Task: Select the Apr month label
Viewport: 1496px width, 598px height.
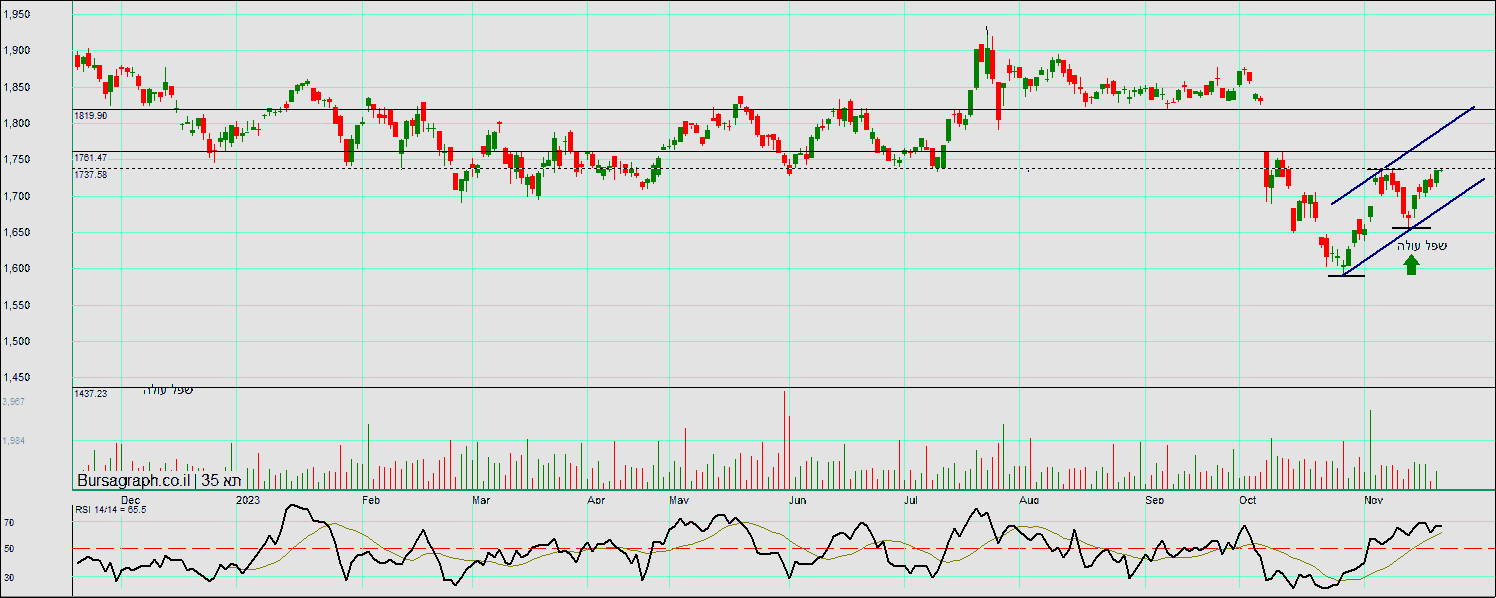Action: coord(597,499)
